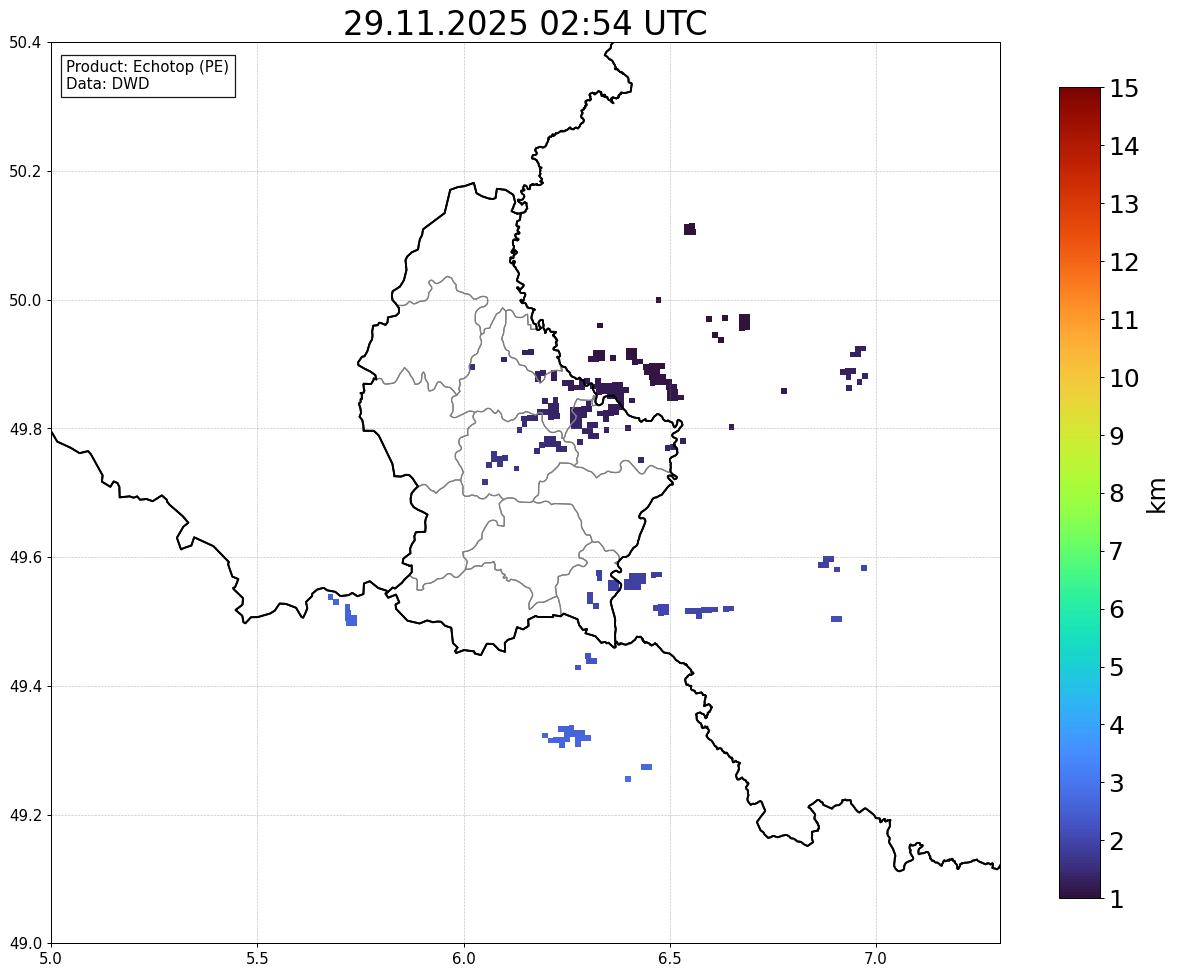Screen dimensions: 1178x976
Task: Click the latitude axis label 49.0
Action: [25, 944]
